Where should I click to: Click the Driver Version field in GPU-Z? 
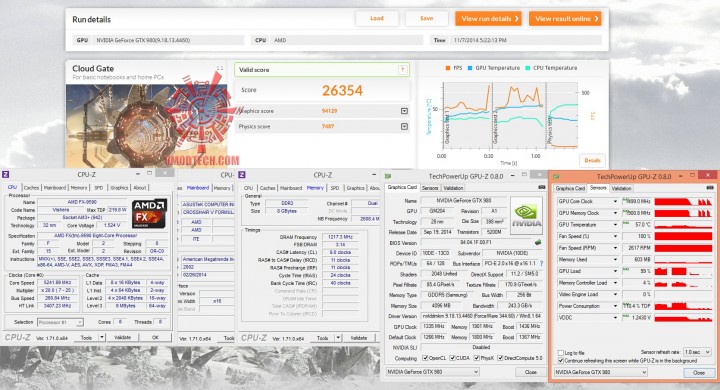pos(482,316)
